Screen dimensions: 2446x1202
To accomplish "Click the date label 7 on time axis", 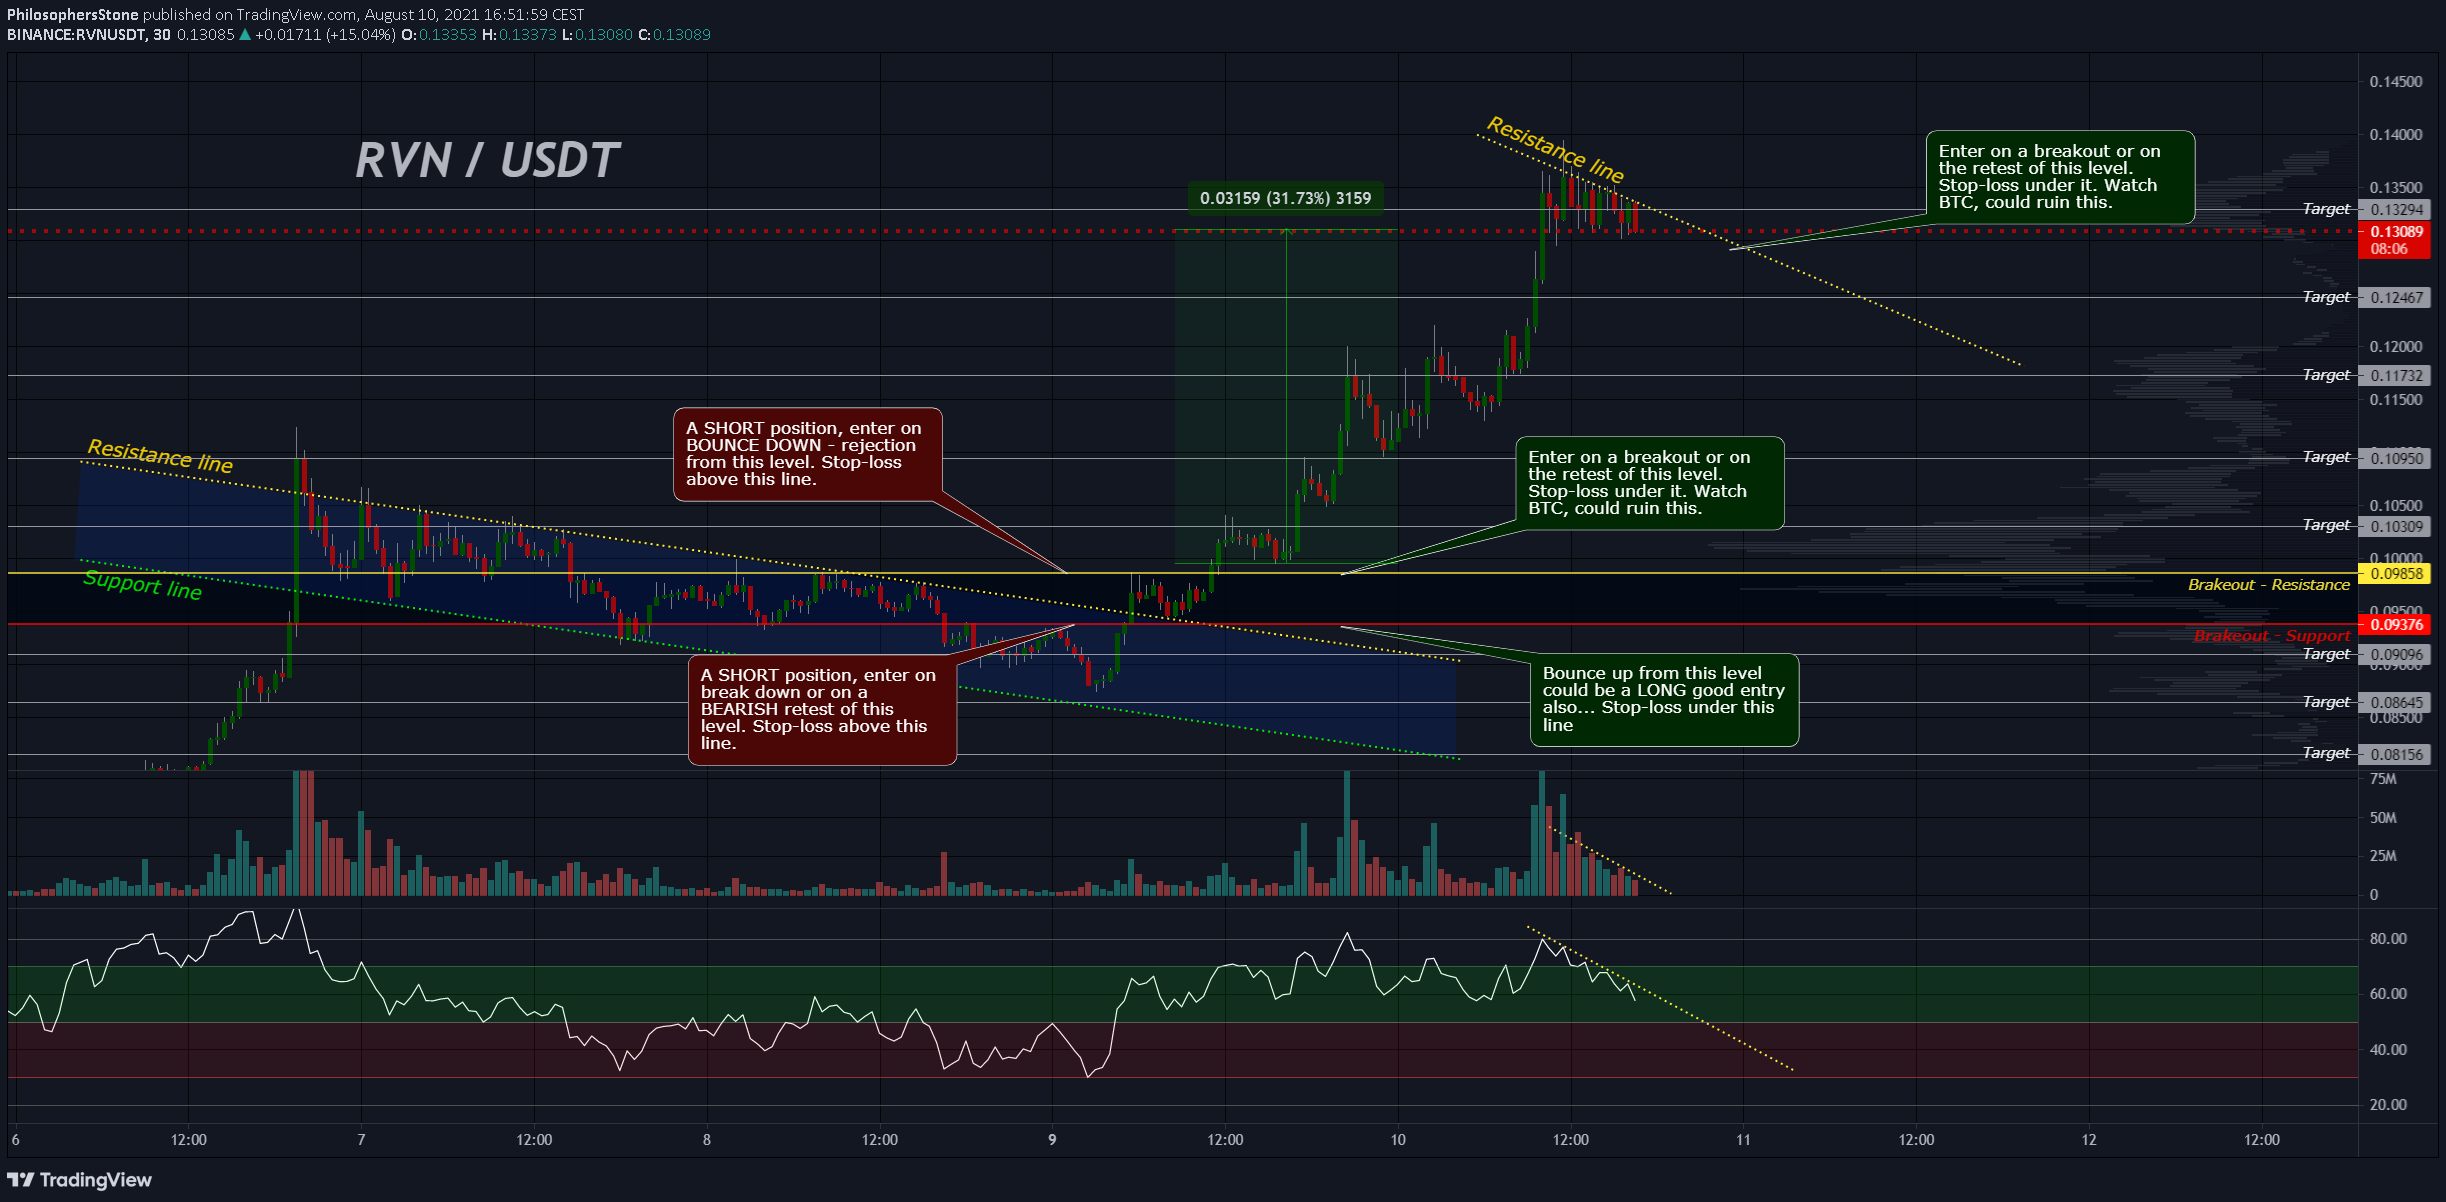I will coord(361,1140).
